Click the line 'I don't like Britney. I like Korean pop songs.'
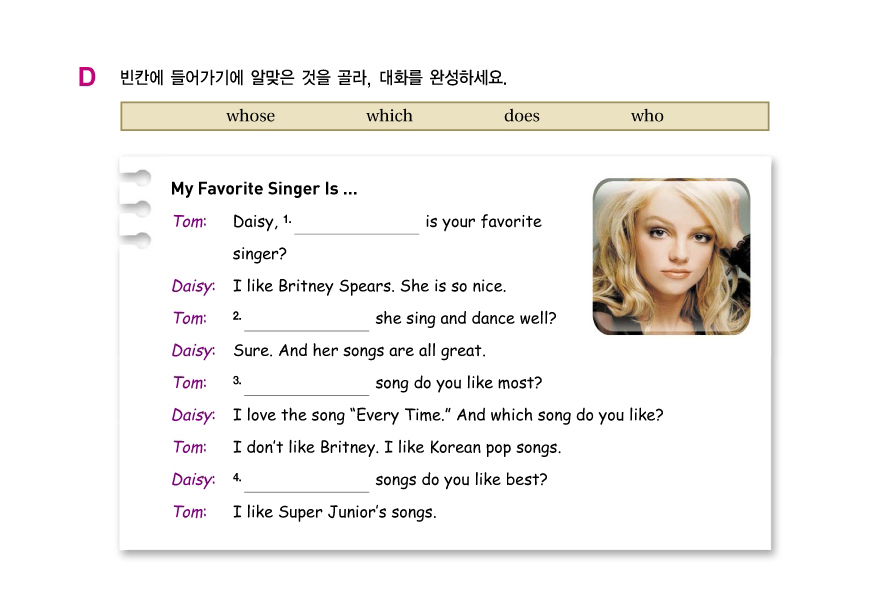 point(397,448)
